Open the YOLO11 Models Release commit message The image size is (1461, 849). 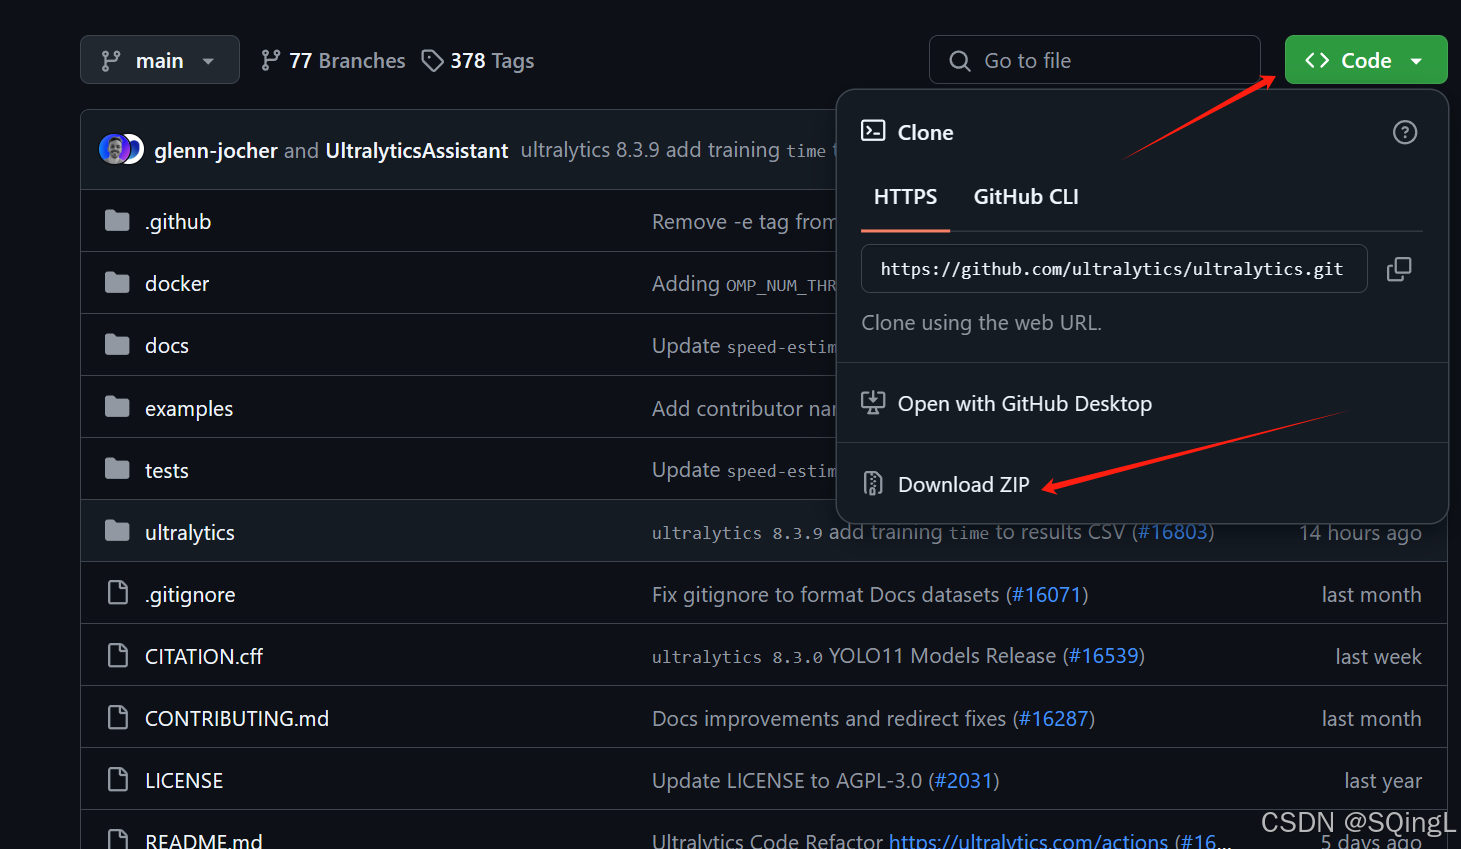tap(854, 656)
